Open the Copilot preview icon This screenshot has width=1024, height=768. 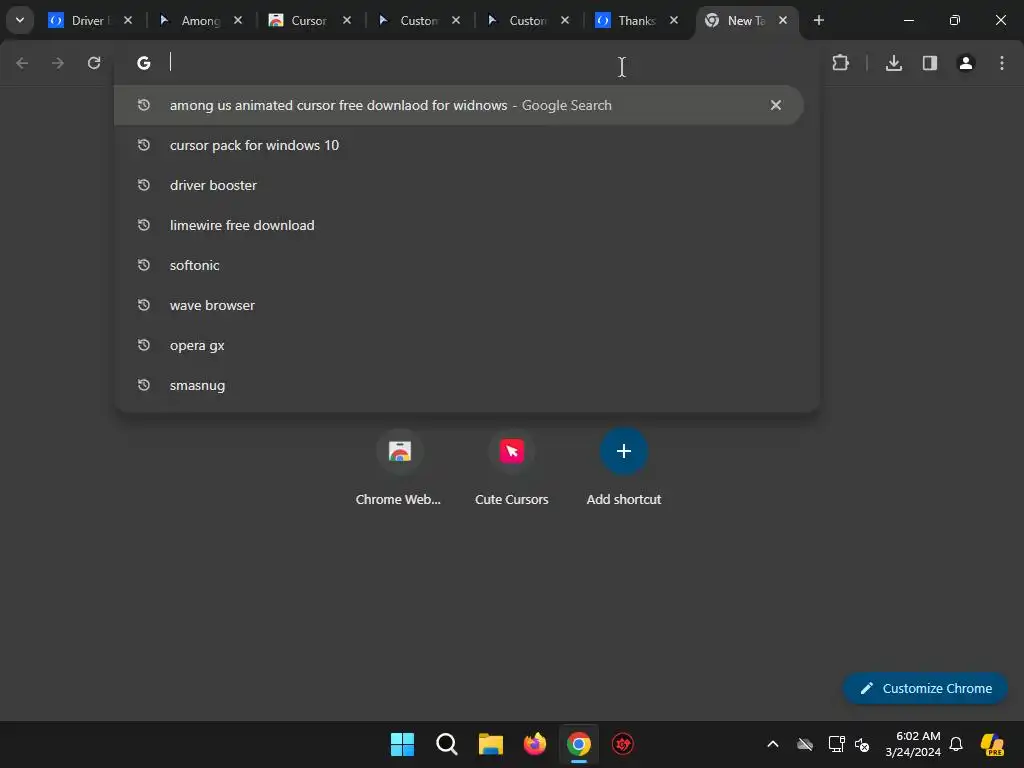(993, 744)
